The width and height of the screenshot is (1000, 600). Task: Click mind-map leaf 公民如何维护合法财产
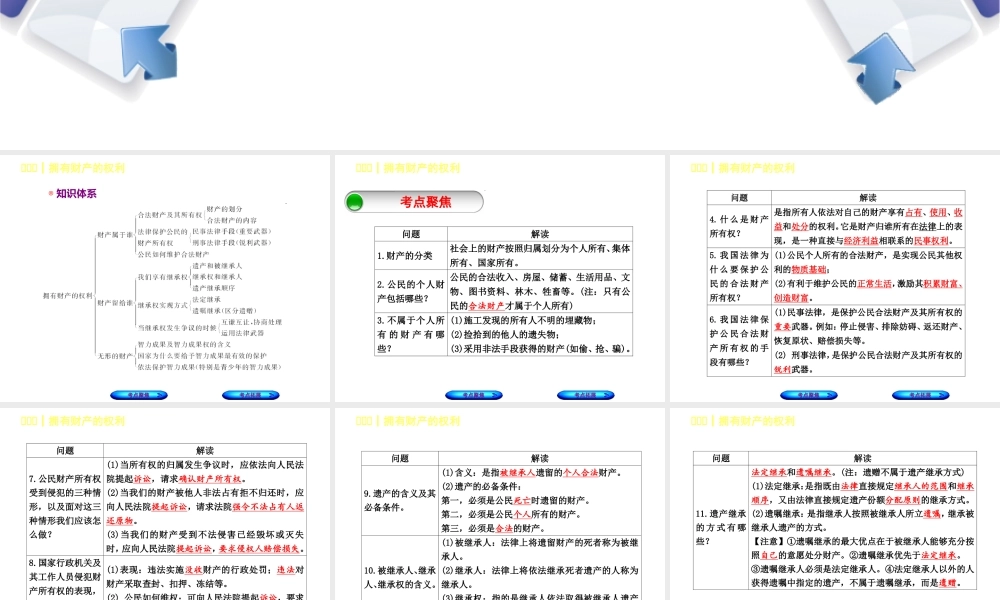(x=173, y=254)
